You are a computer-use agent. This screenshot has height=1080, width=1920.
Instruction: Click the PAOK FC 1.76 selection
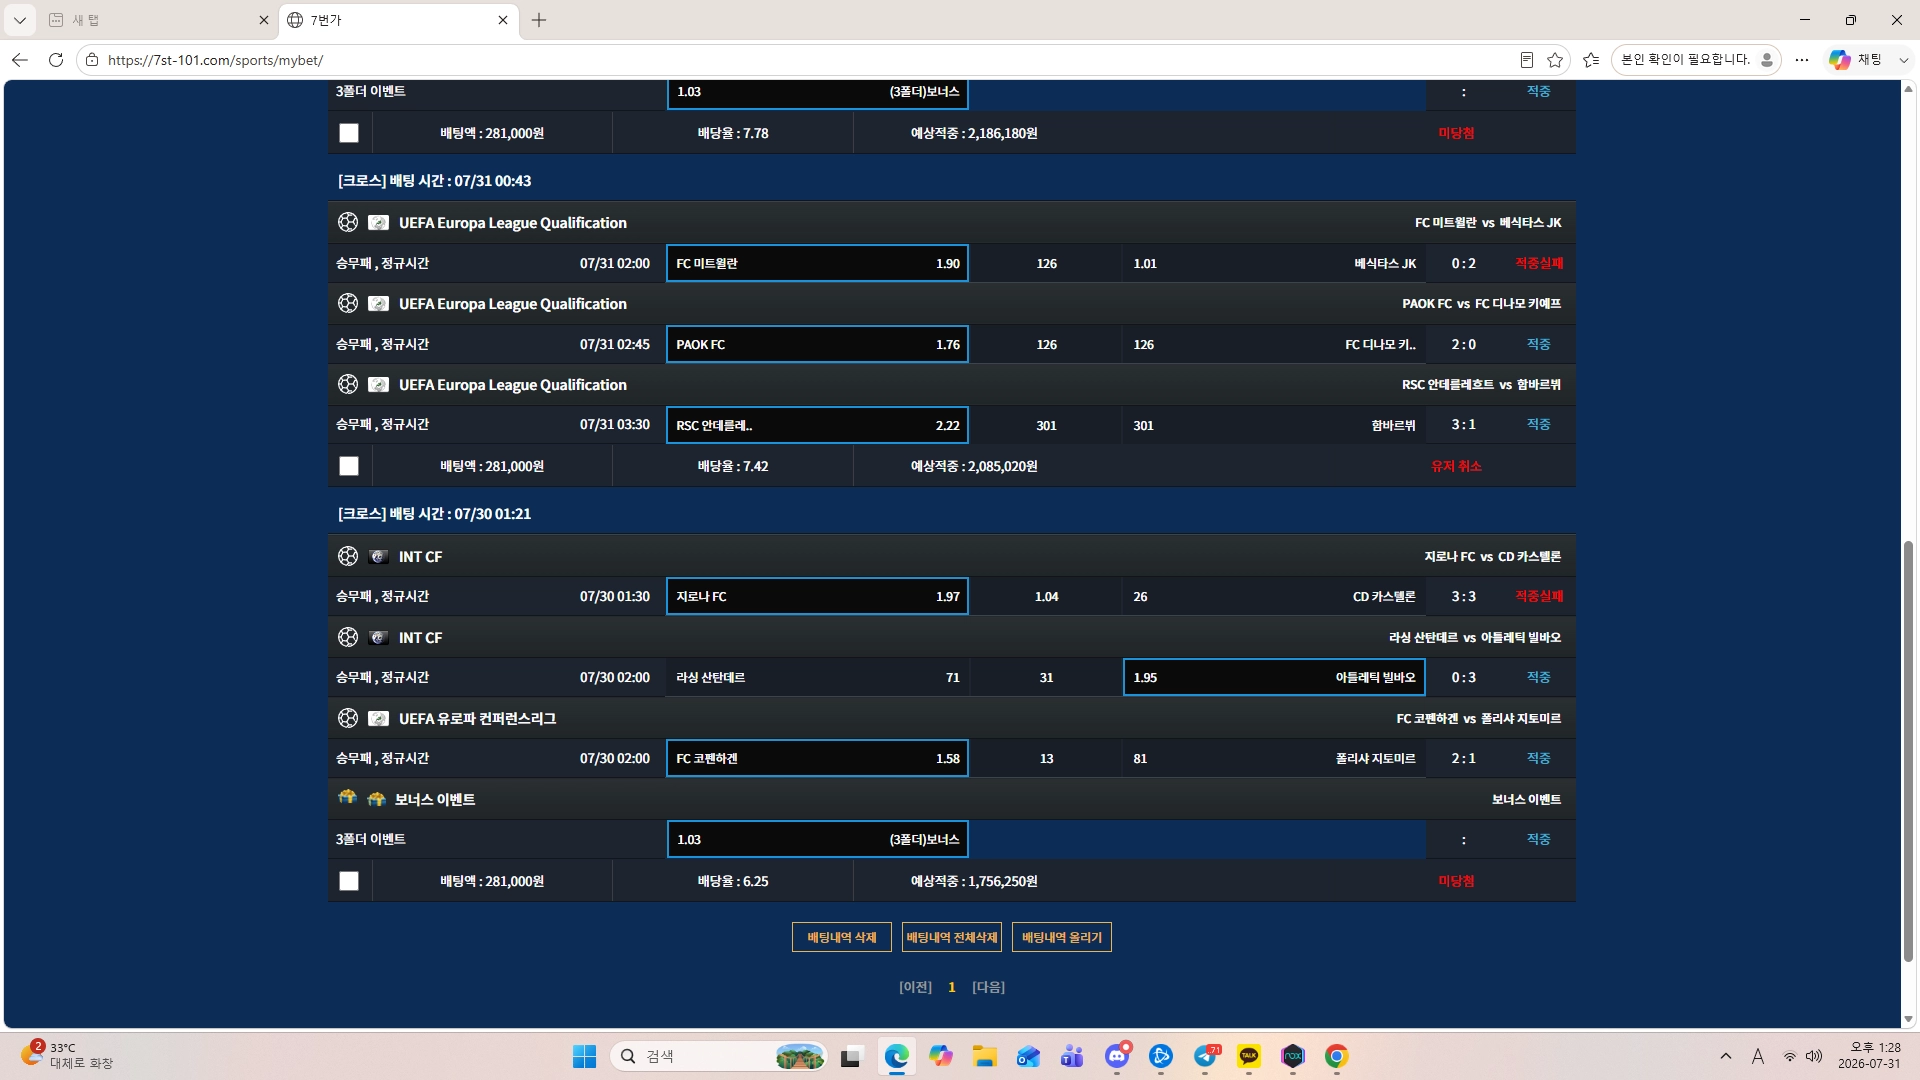pos(817,344)
